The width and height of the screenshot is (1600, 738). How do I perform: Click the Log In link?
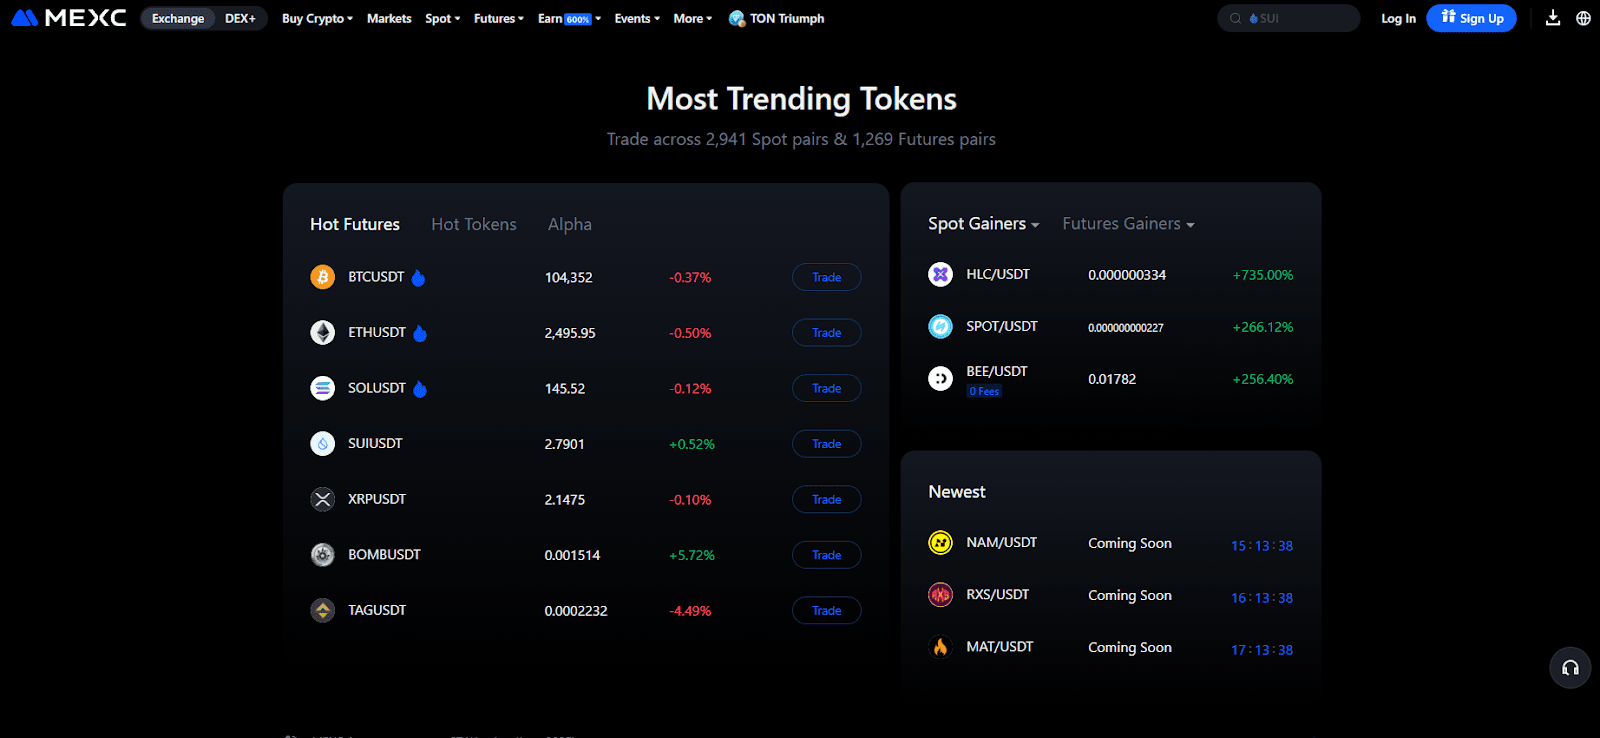1398,18
